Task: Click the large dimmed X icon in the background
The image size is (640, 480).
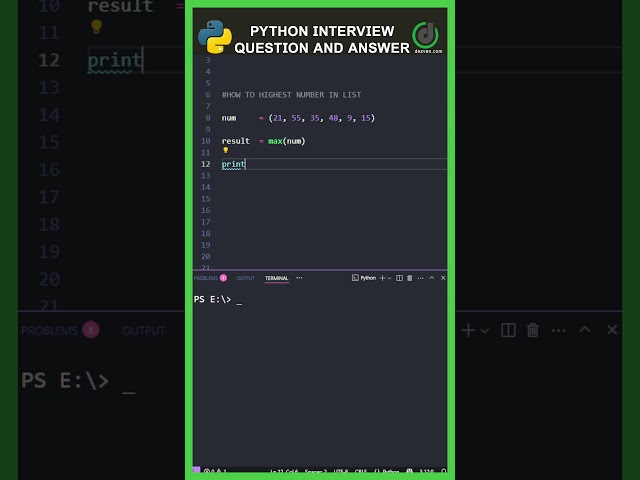Action: 612,329
